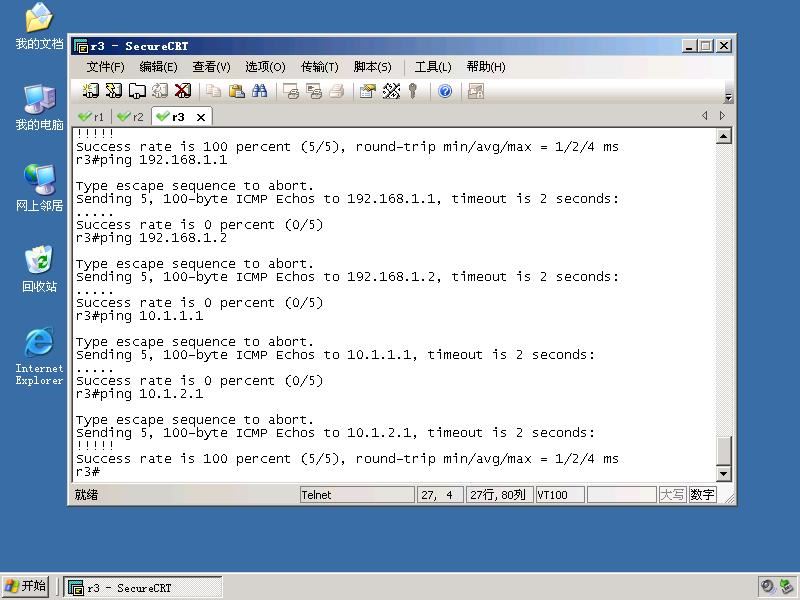Screen dimensions: 800x600
Task: Click the '27行, 80列' status field
Action: coord(499,494)
